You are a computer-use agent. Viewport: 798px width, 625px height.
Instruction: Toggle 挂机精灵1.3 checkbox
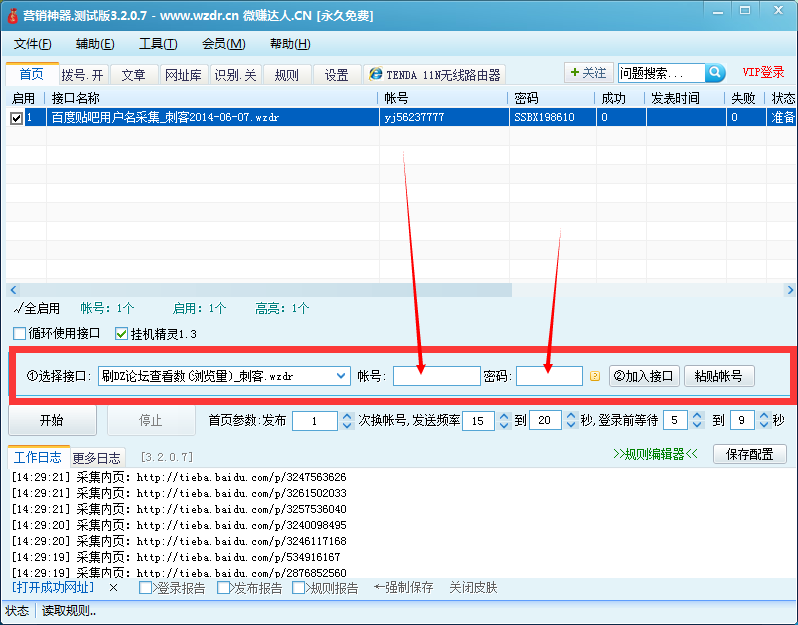pyautogui.click(x=122, y=334)
